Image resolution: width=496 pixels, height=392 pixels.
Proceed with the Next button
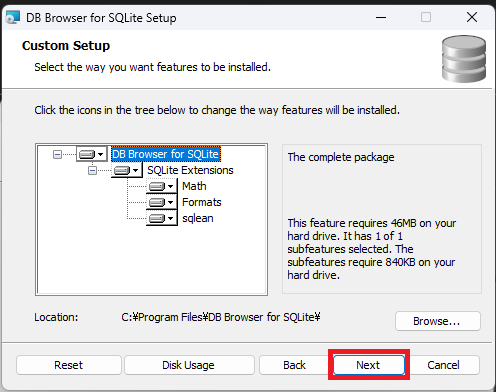click(369, 365)
